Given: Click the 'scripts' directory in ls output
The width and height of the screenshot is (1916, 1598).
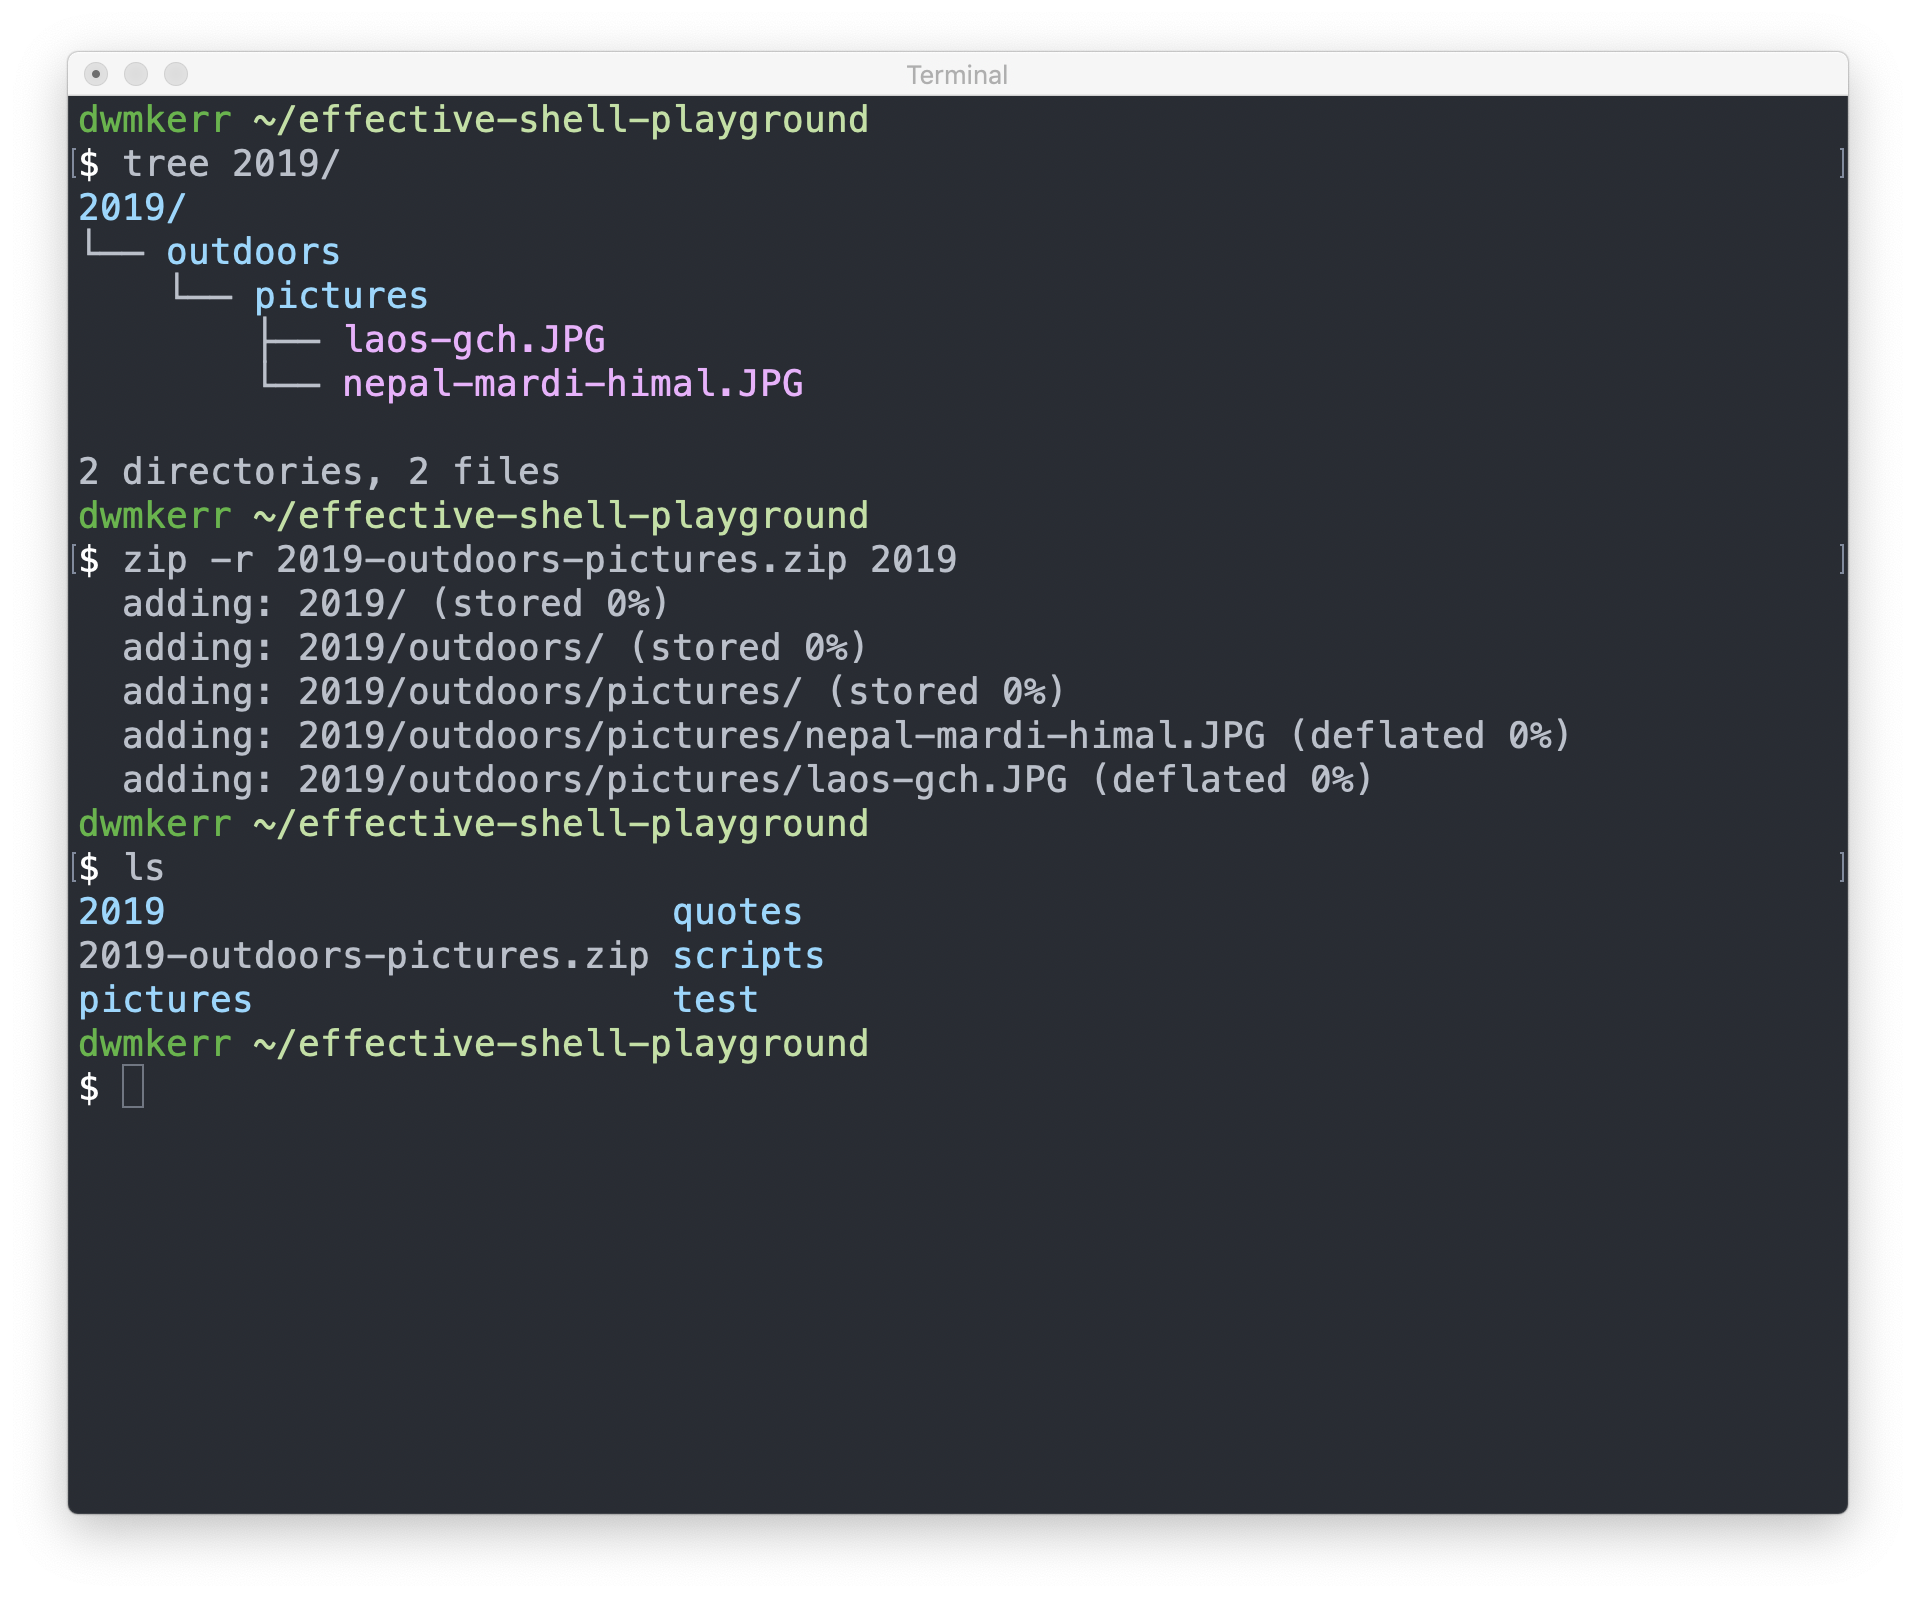Looking at the screenshot, I should click(748, 955).
